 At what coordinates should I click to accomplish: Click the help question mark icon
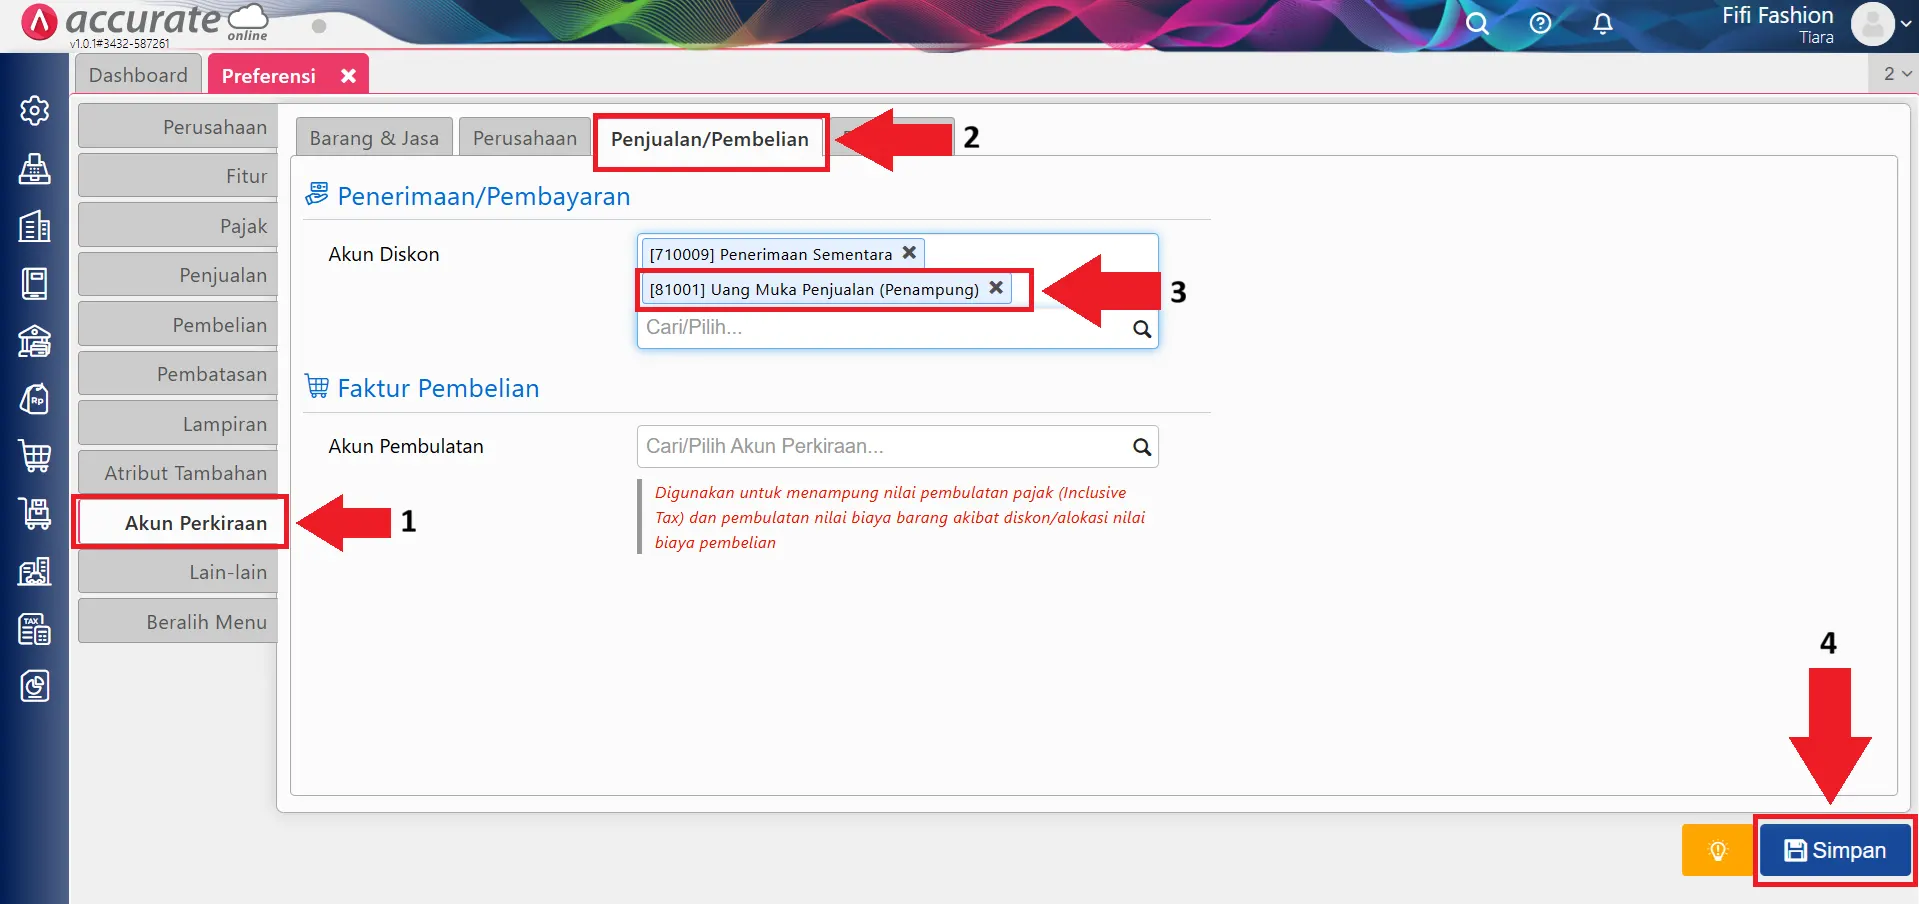tap(1540, 24)
